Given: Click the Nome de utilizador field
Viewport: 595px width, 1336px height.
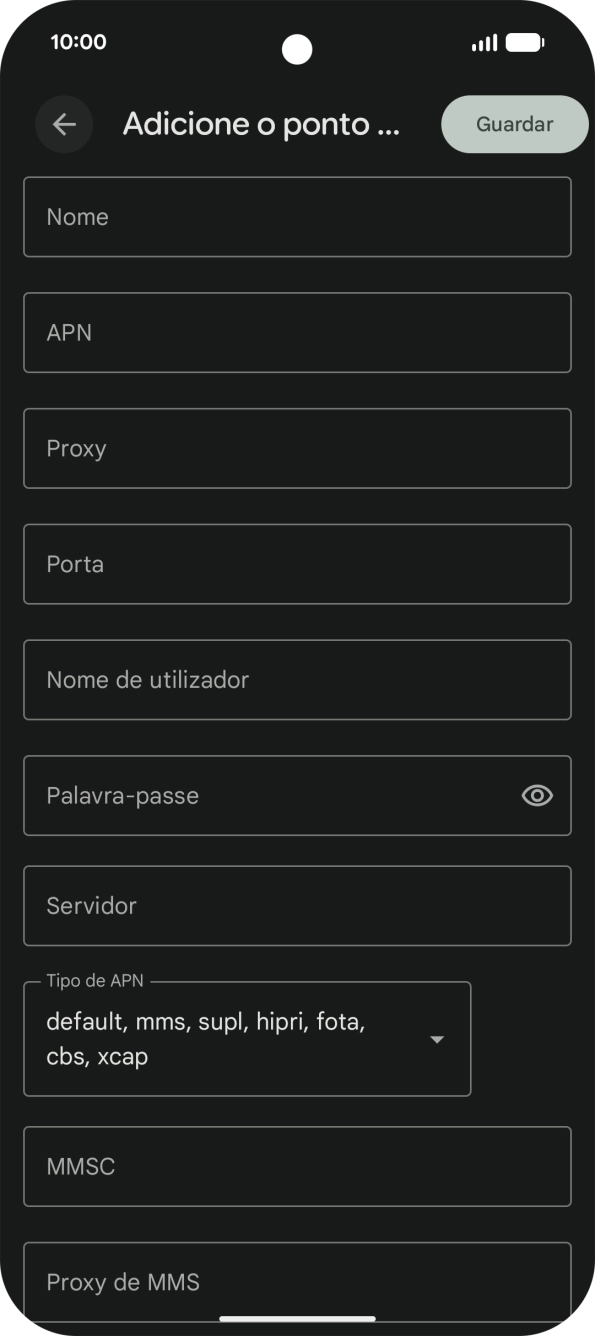Looking at the screenshot, I should pyautogui.click(x=297, y=679).
